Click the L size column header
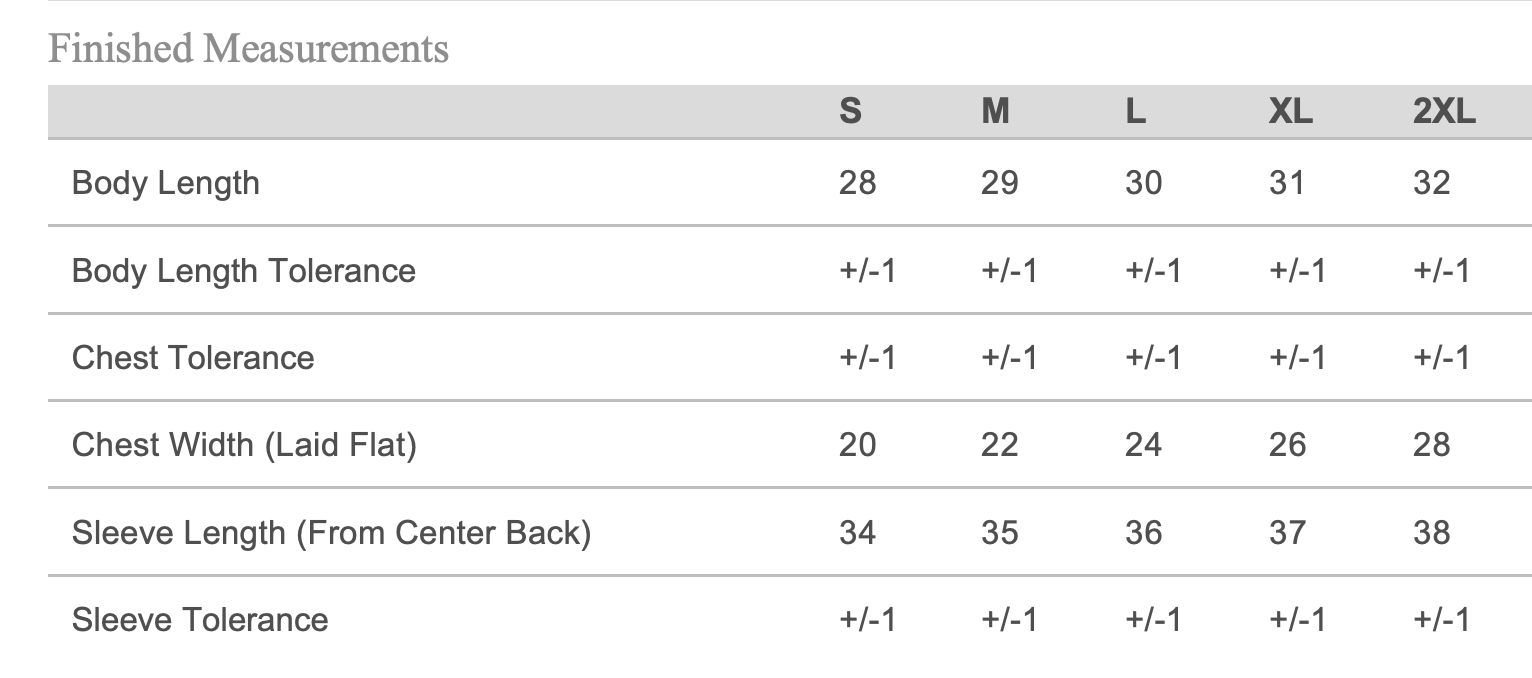This screenshot has width=1532, height=678. tap(1135, 111)
